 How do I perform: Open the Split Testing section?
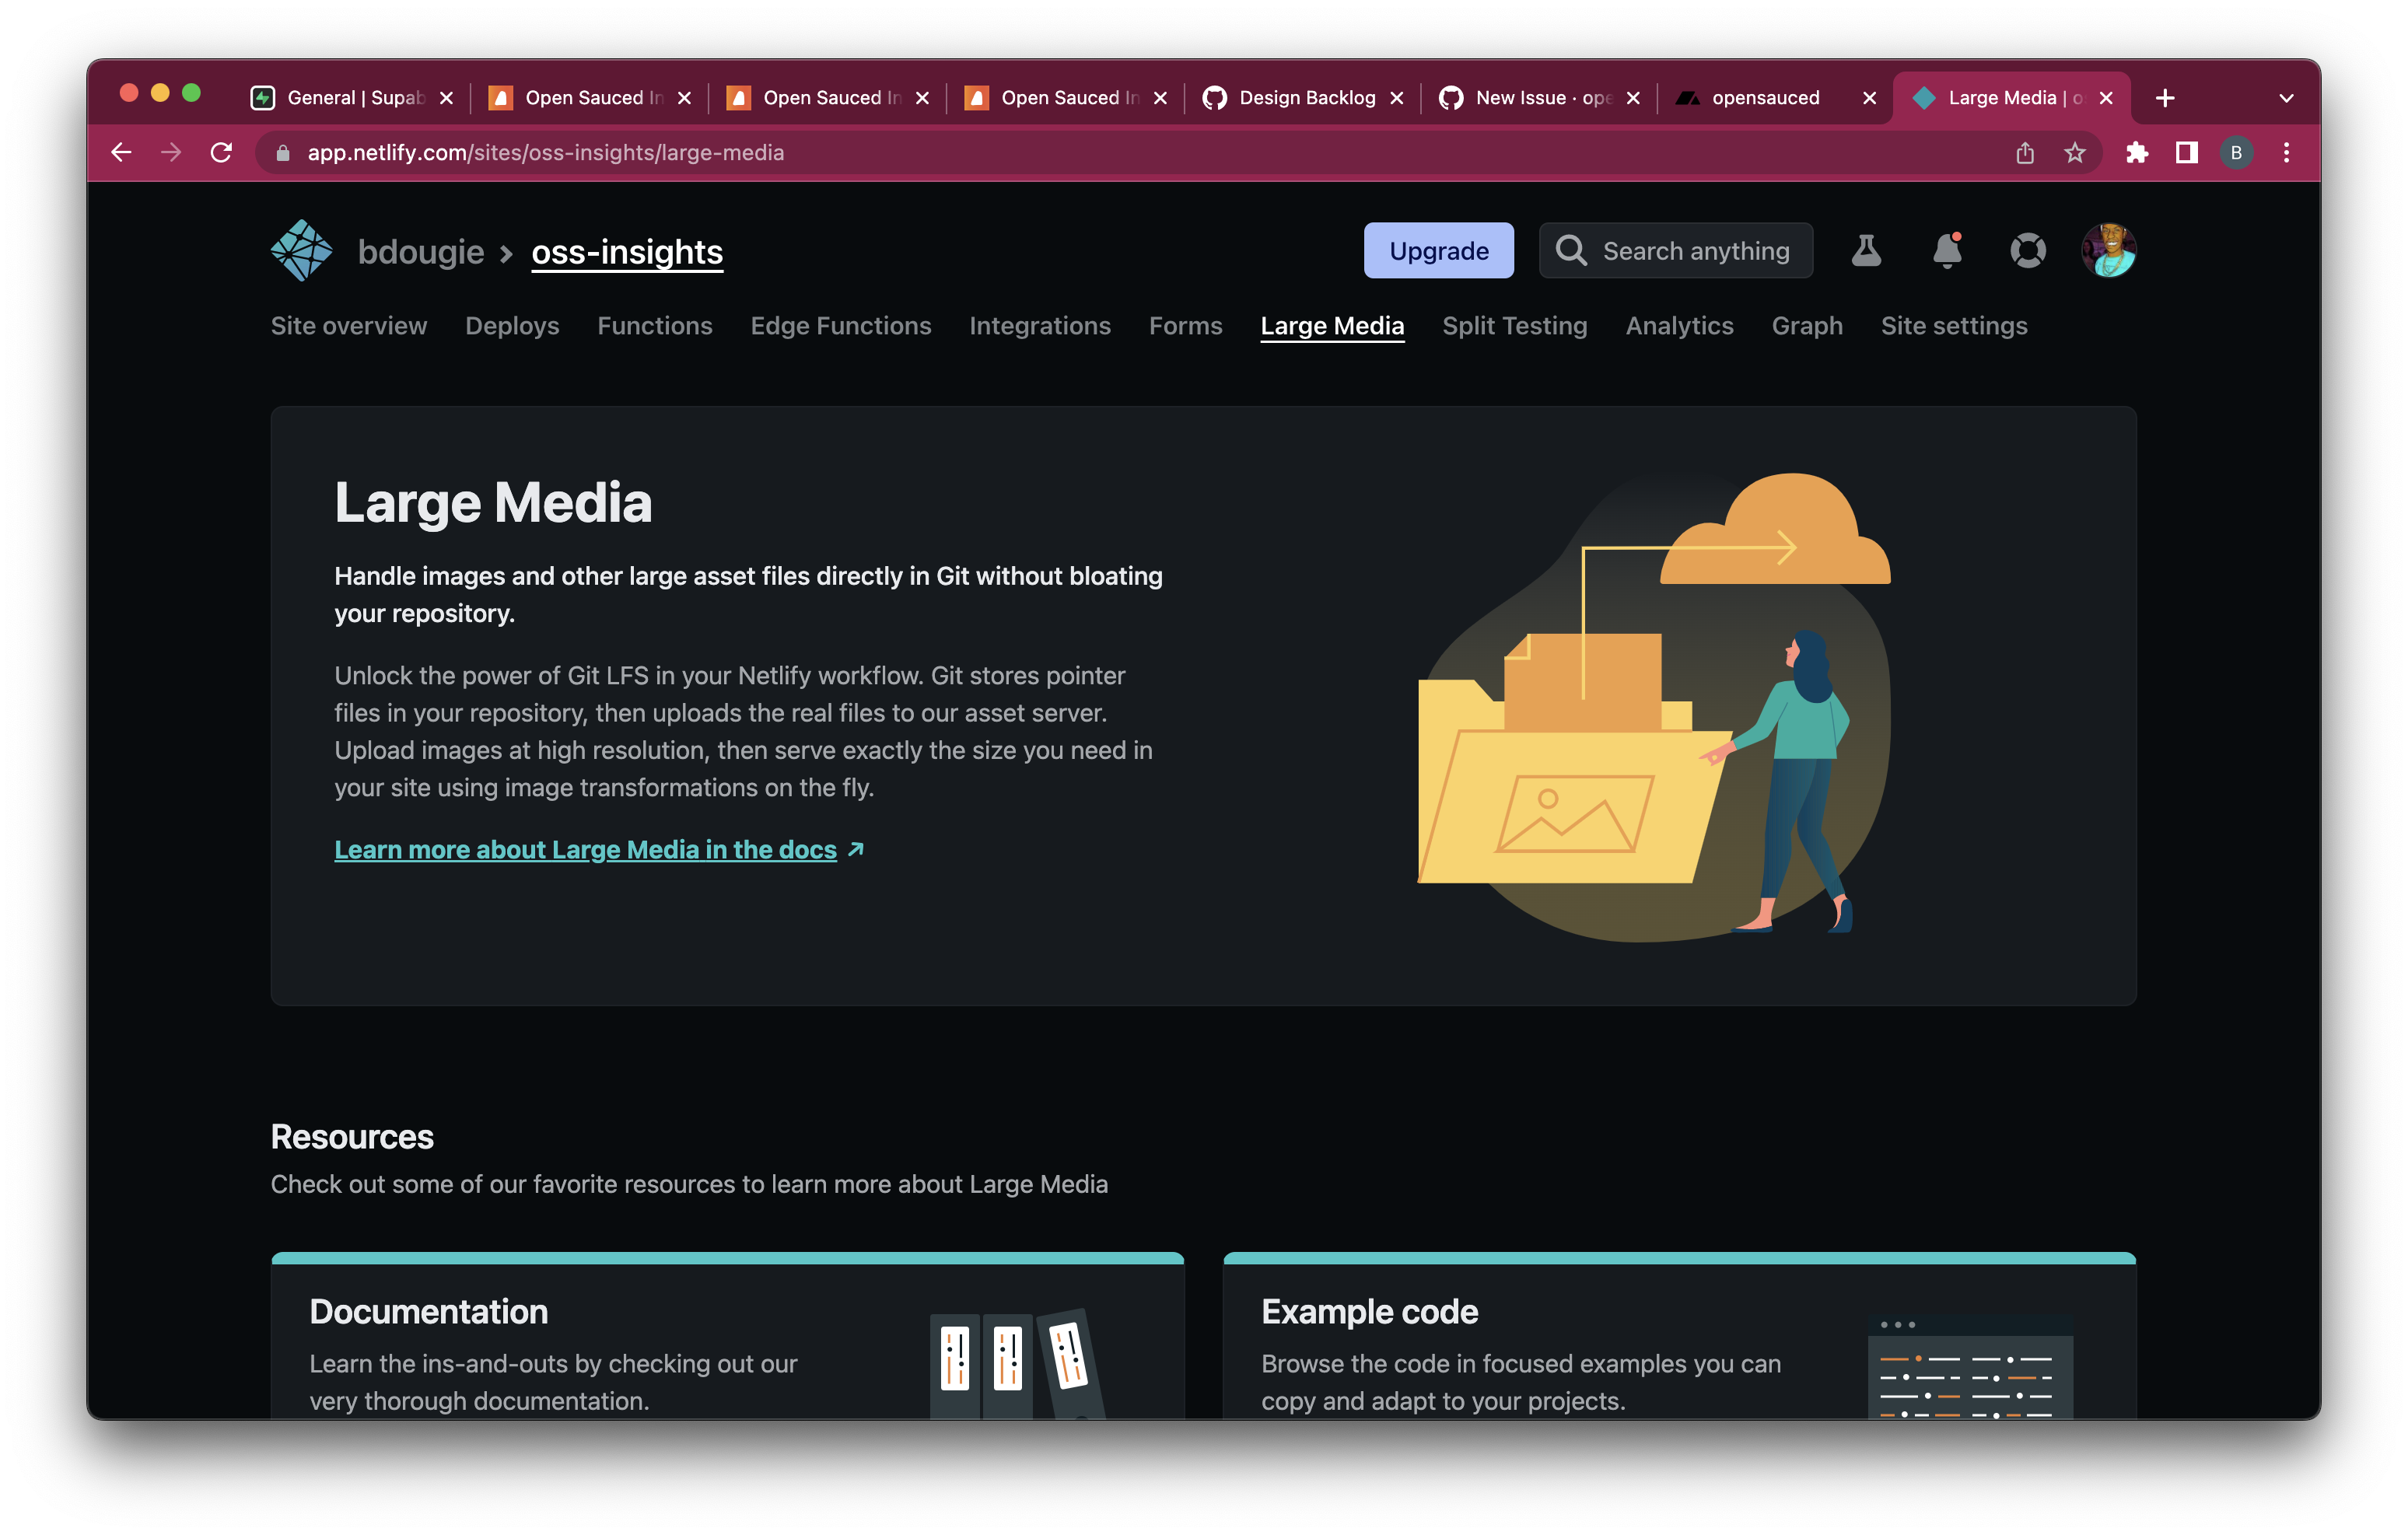1514,326
